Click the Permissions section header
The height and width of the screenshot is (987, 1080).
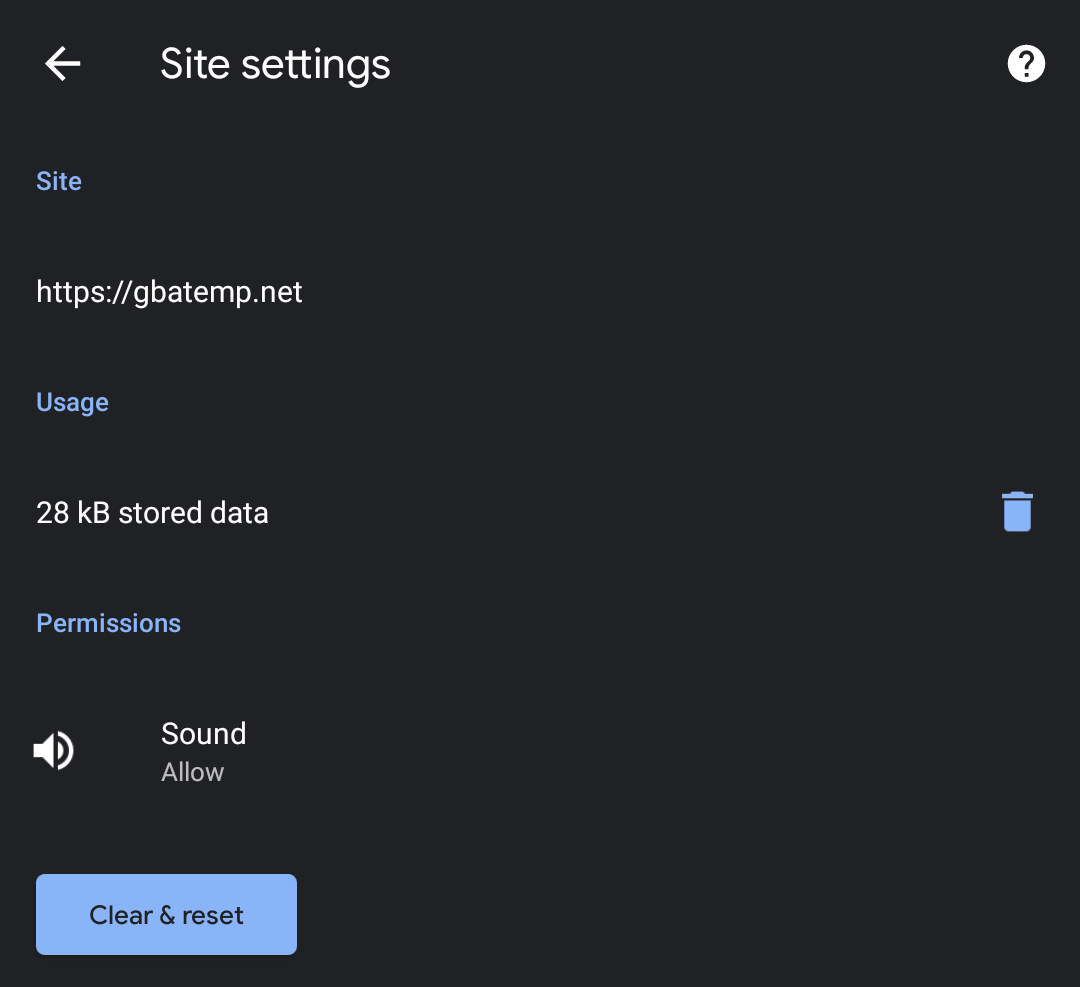(108, 623)
